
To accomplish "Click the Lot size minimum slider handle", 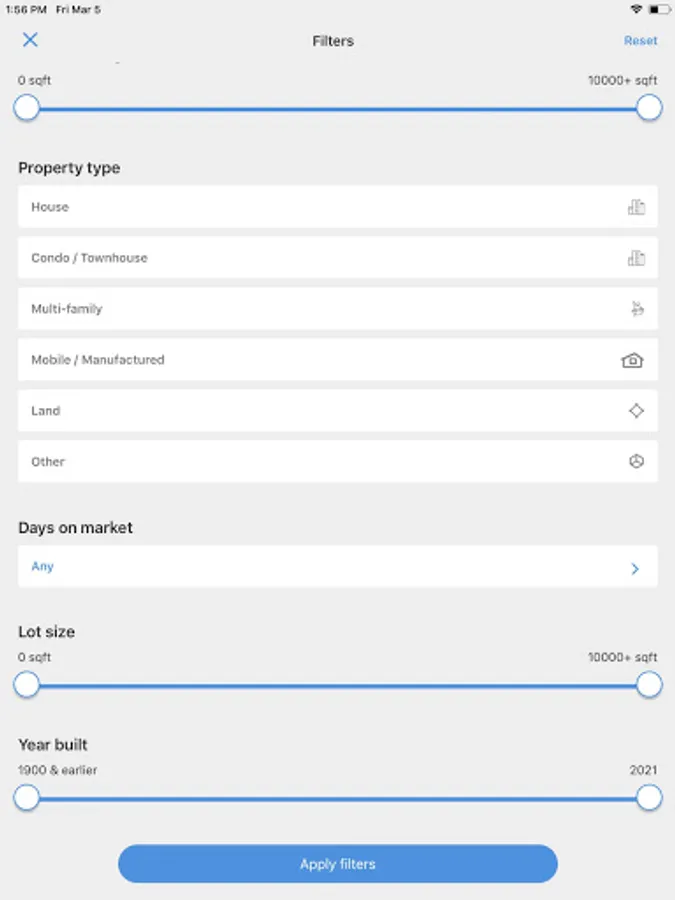I will point(27,685).
